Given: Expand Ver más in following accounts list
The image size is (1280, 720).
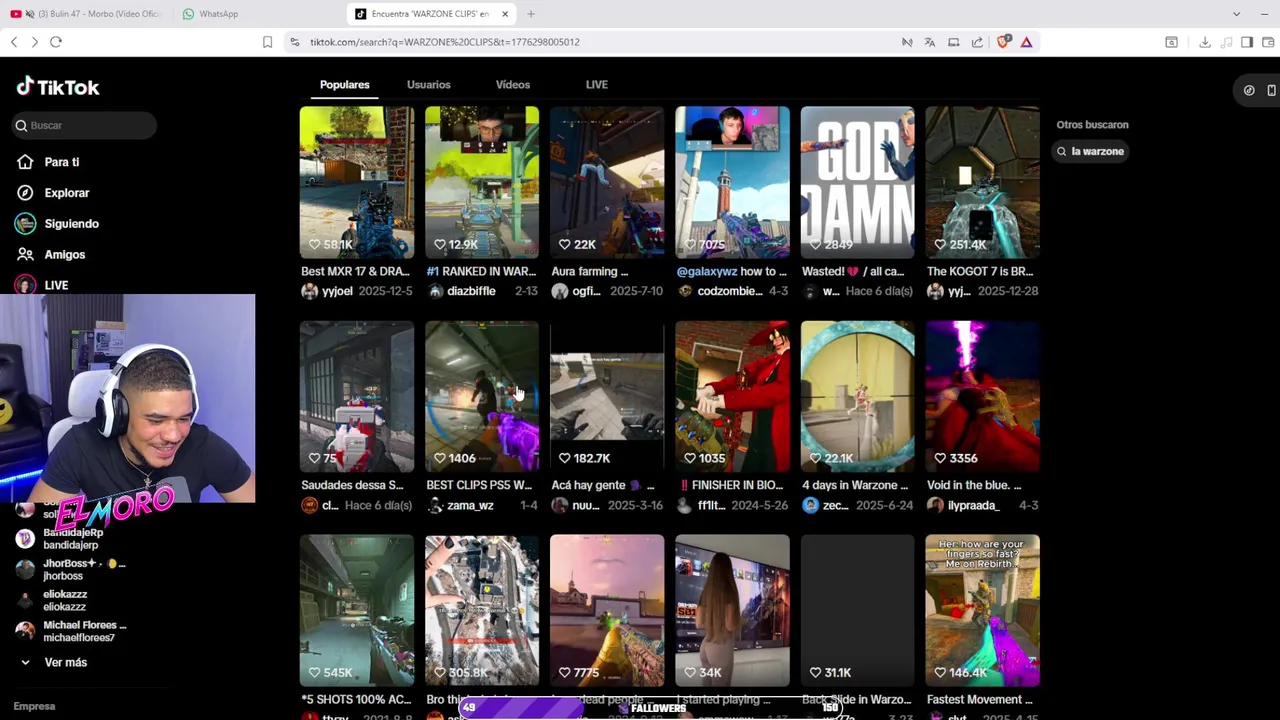Looking at the screenshot, I should click(53, 662).
